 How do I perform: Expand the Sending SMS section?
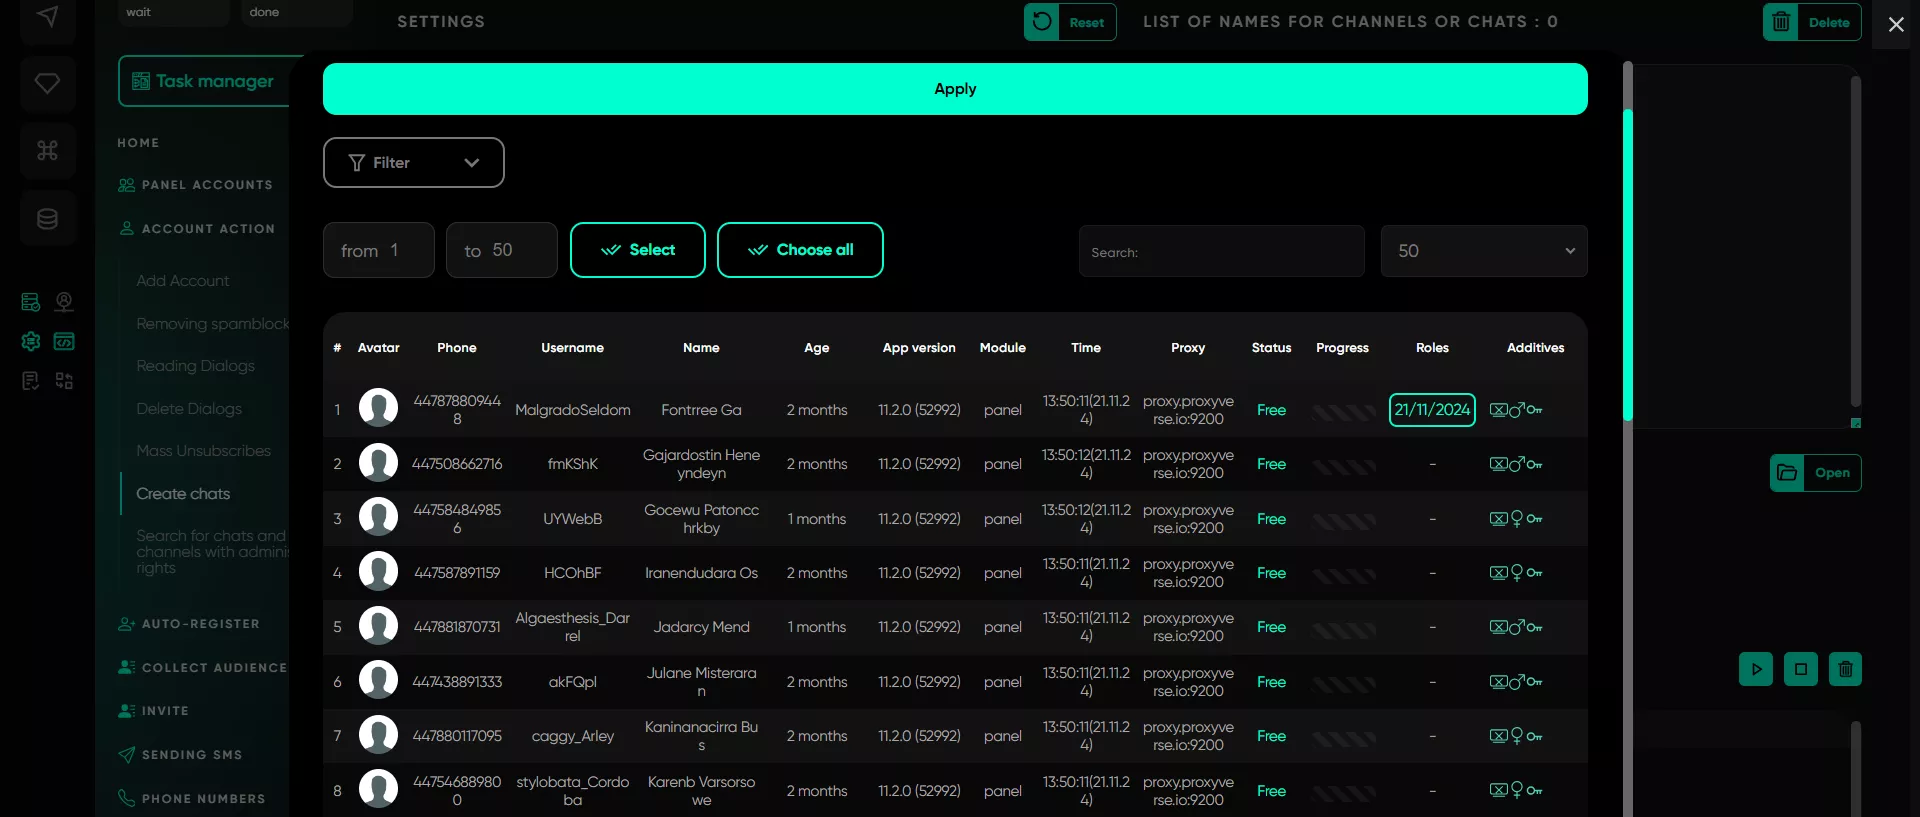pos(180,755)
